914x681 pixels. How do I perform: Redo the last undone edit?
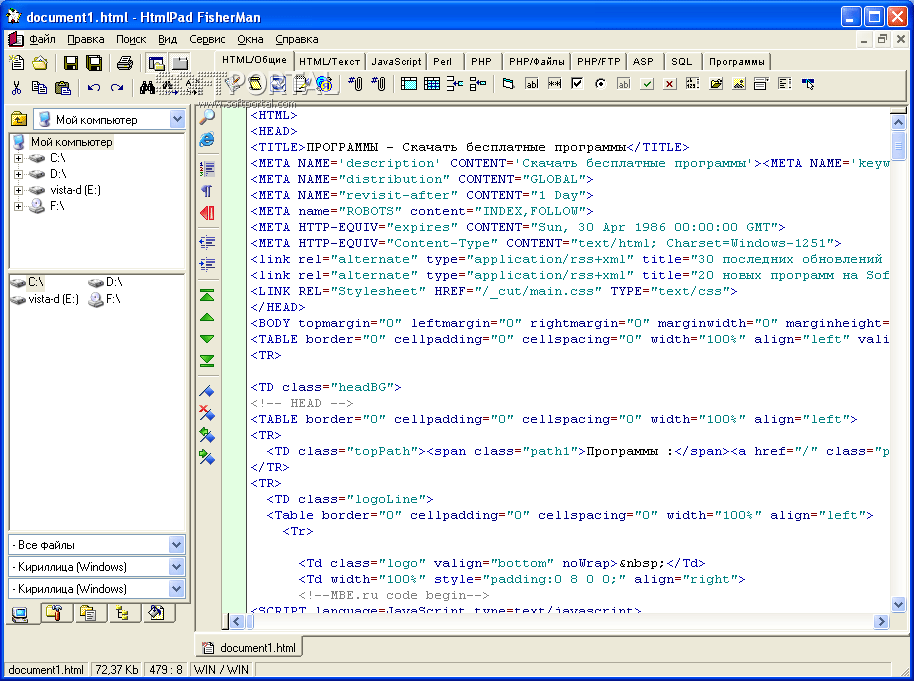[x=117, y=87]
